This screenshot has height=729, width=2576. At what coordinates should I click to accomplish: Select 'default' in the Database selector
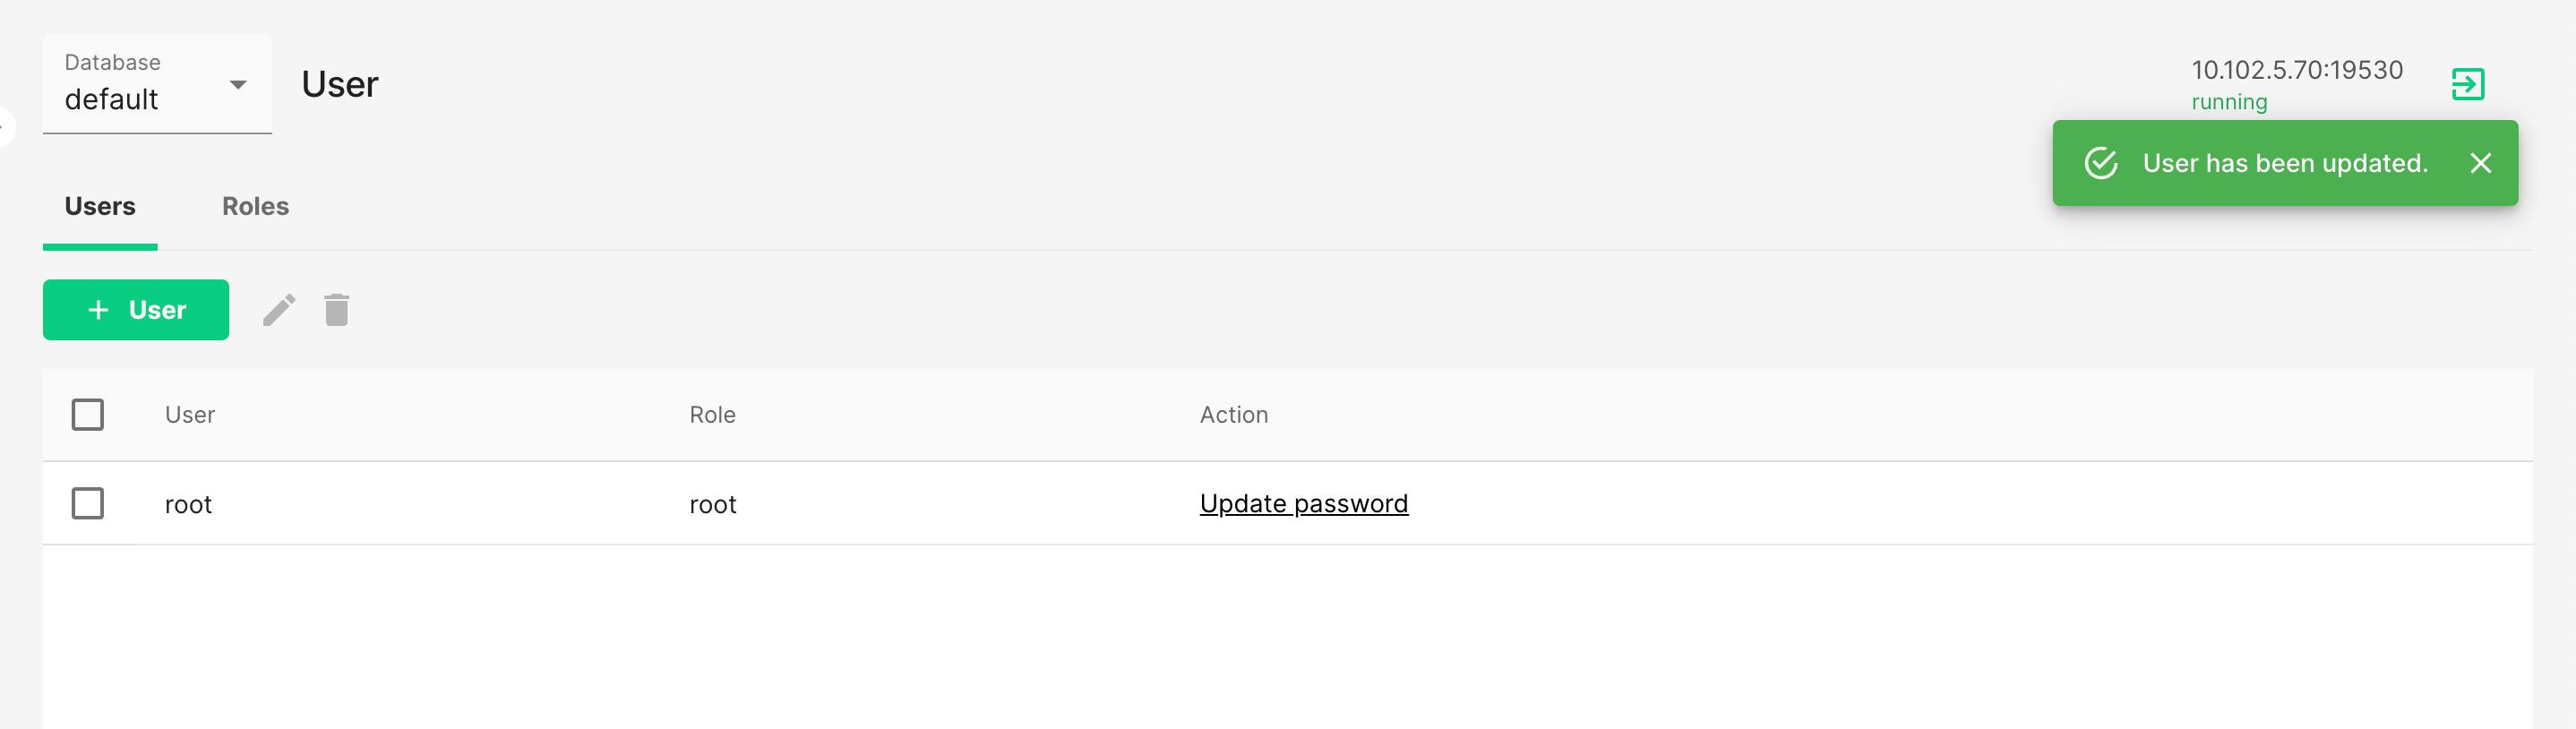point(112,99)
